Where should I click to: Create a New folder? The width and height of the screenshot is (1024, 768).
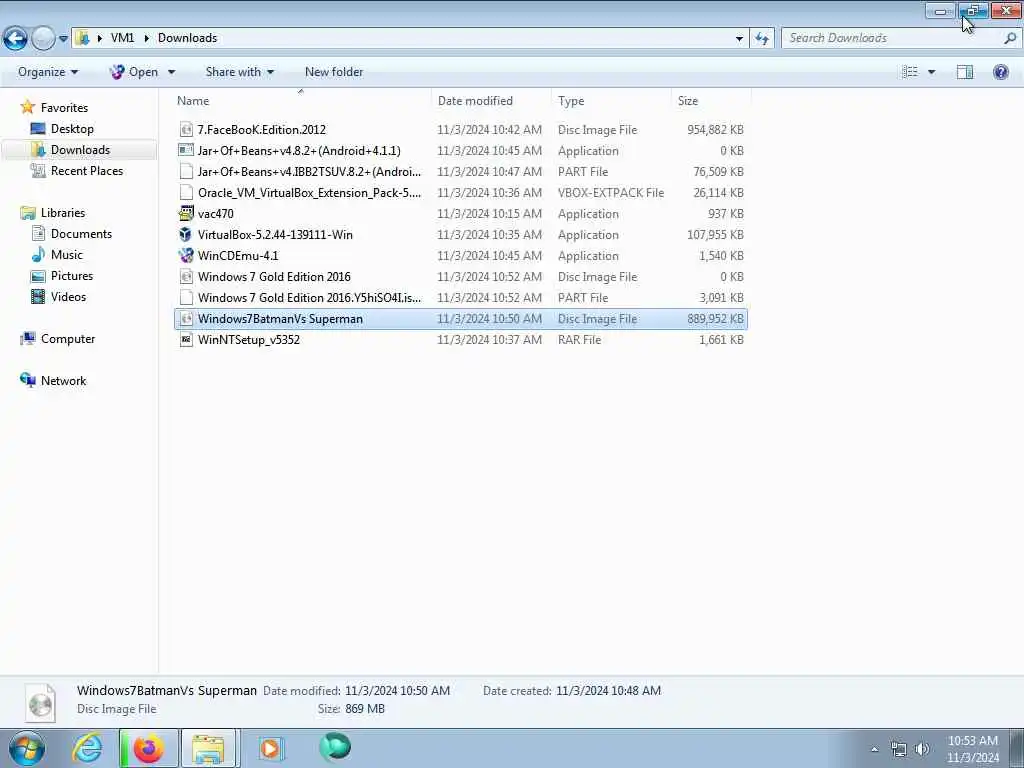334,72
